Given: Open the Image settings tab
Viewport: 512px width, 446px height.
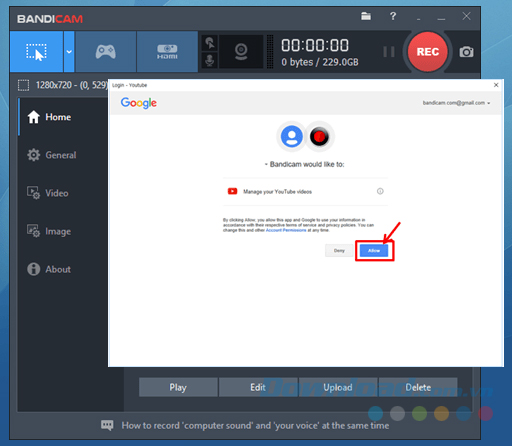Looking at the screenshot, I should (x=63, y=231).
